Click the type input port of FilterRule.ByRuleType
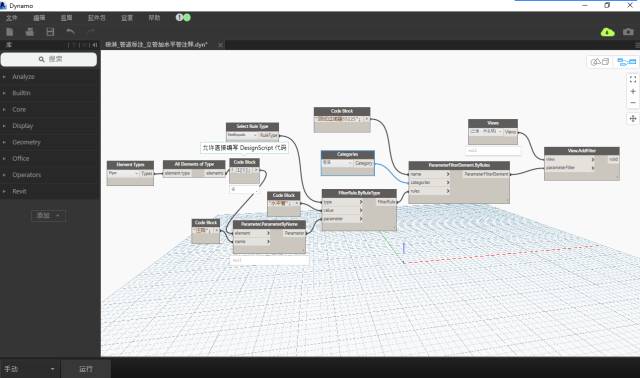 click(343, 202)
